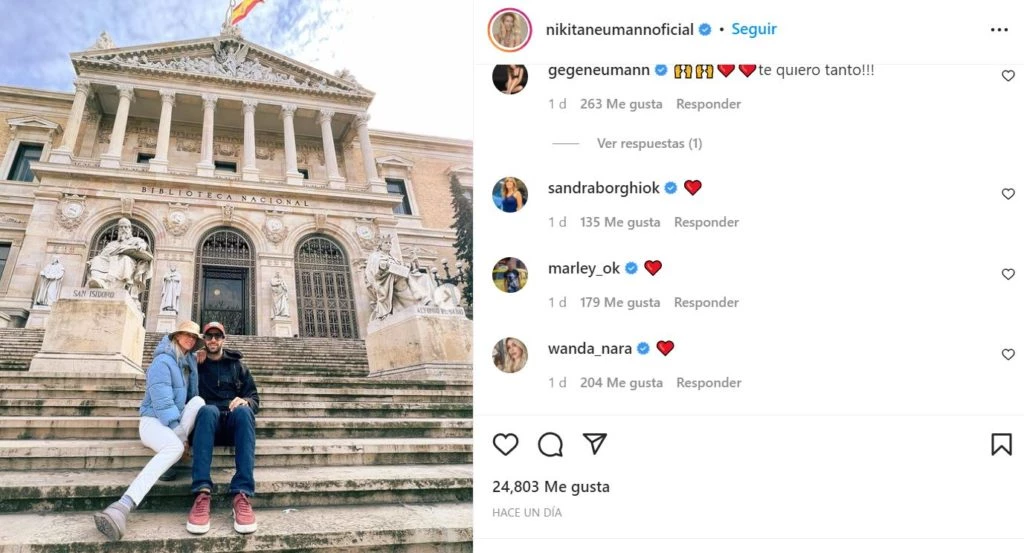Like the post with the heart icon

pos(505,445)
